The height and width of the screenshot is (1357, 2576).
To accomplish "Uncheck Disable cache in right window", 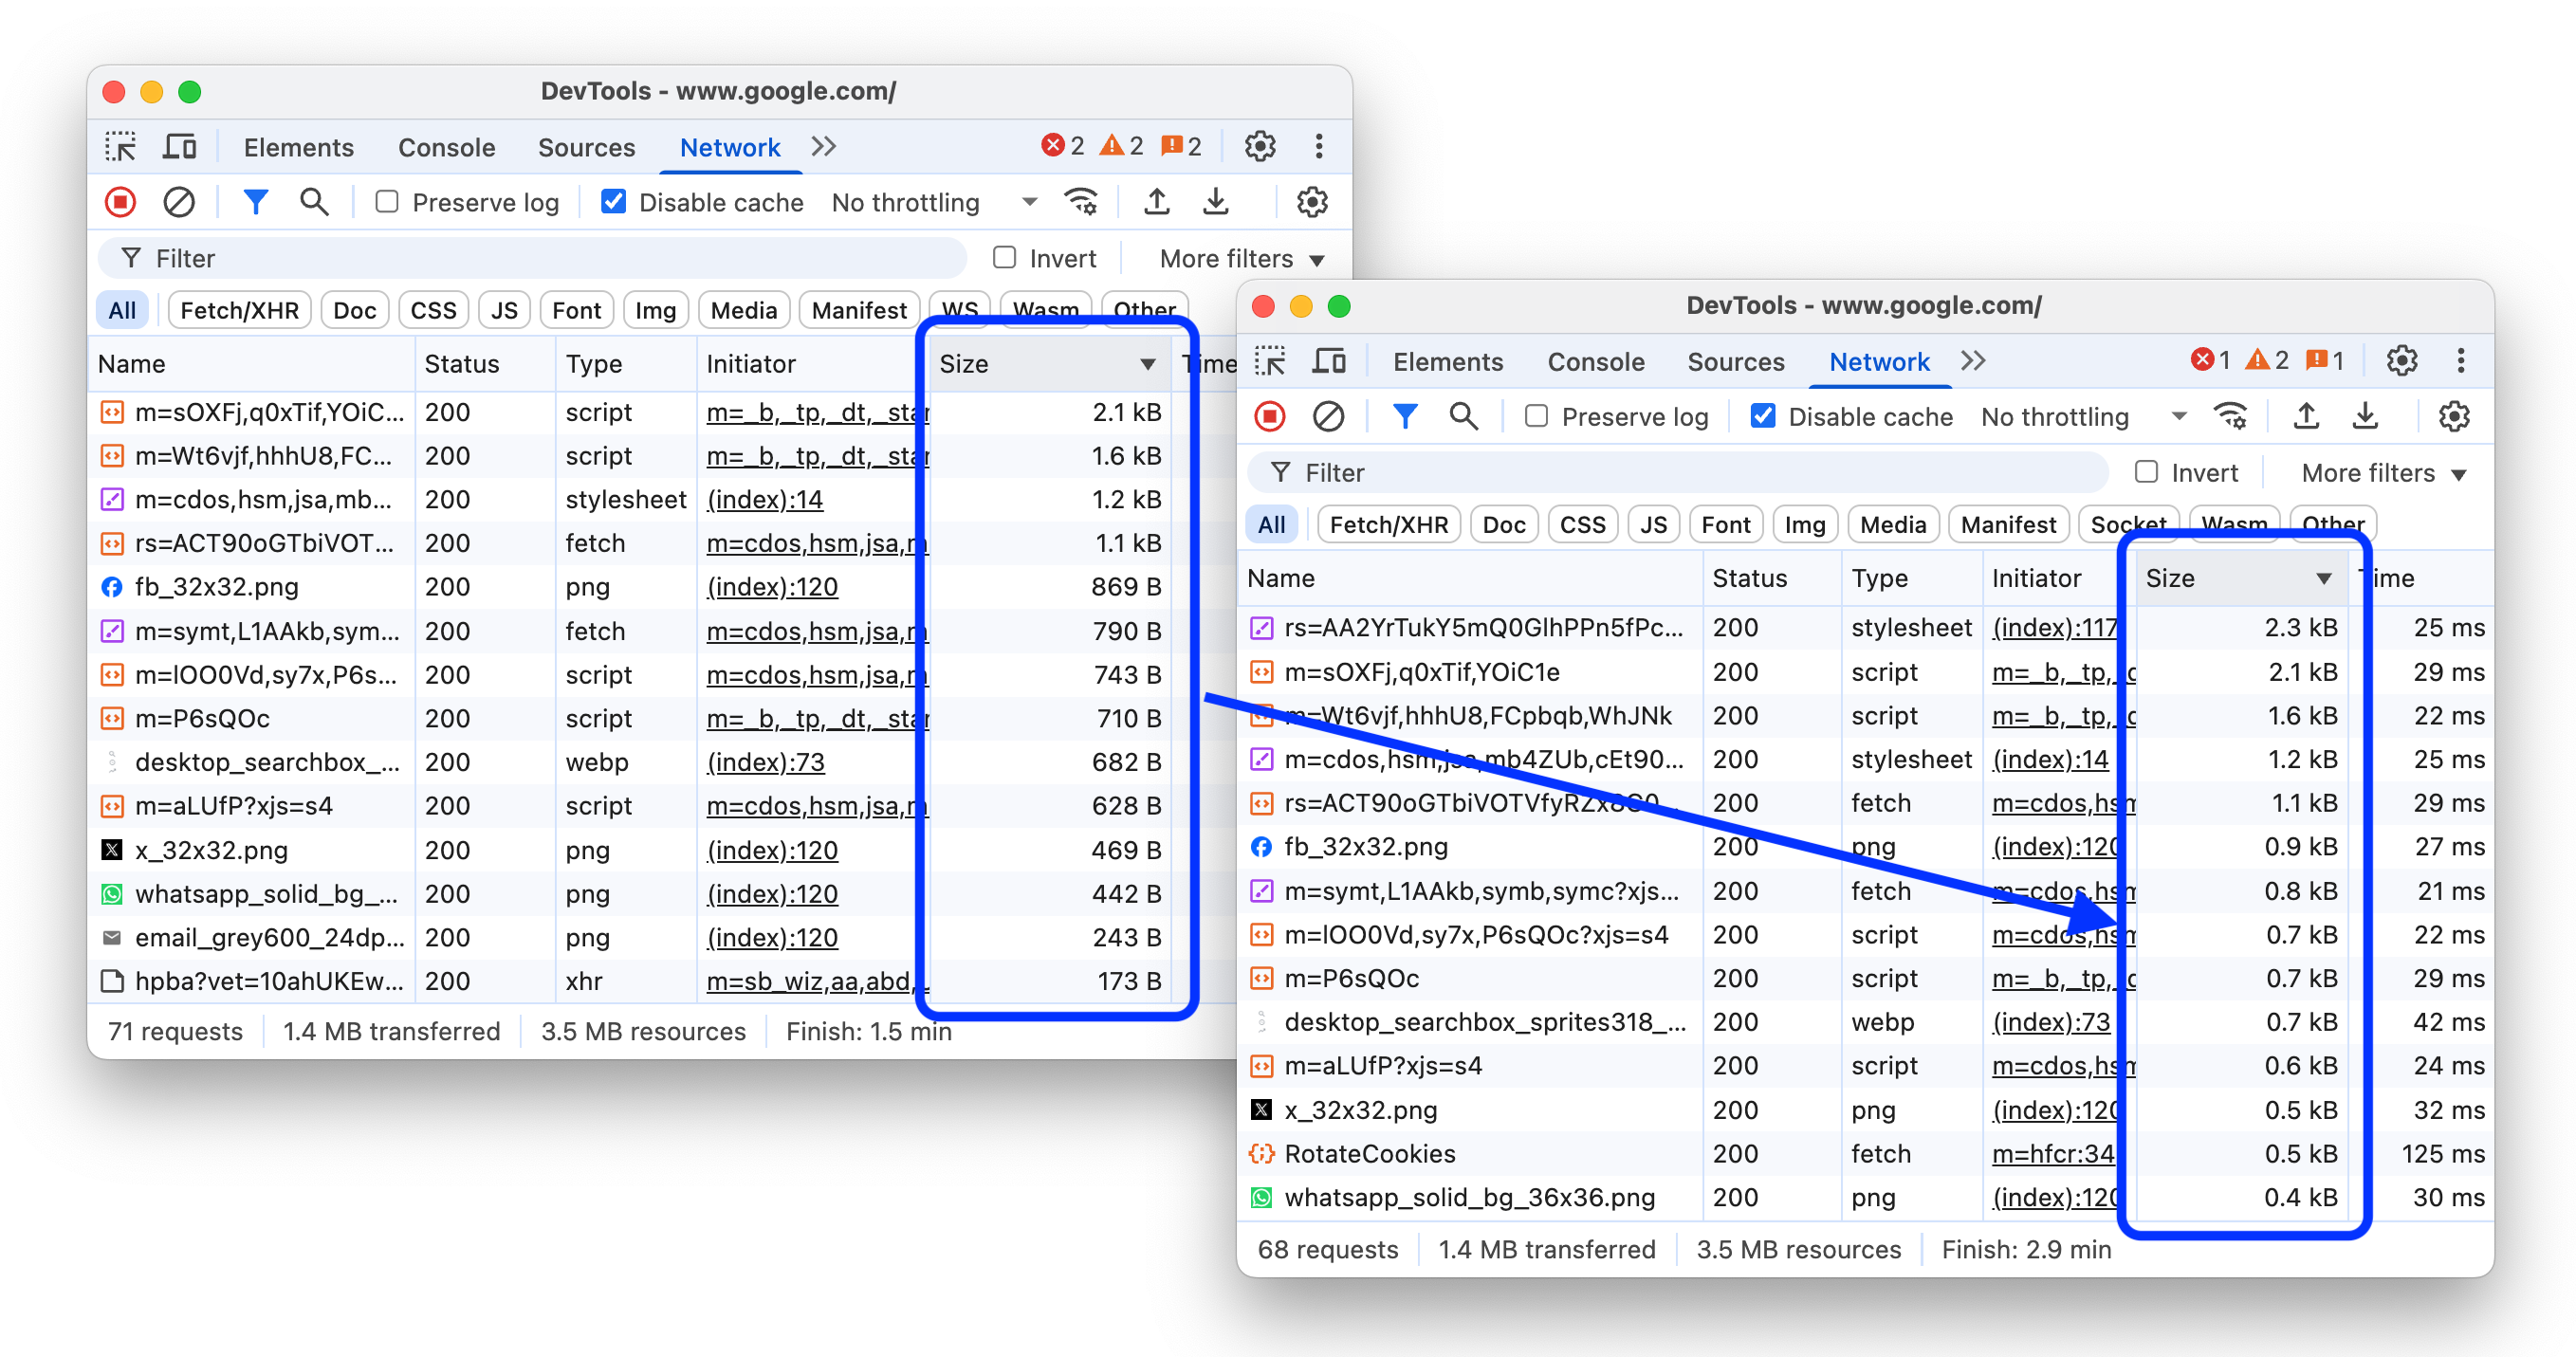I will tap(1763, 416).
